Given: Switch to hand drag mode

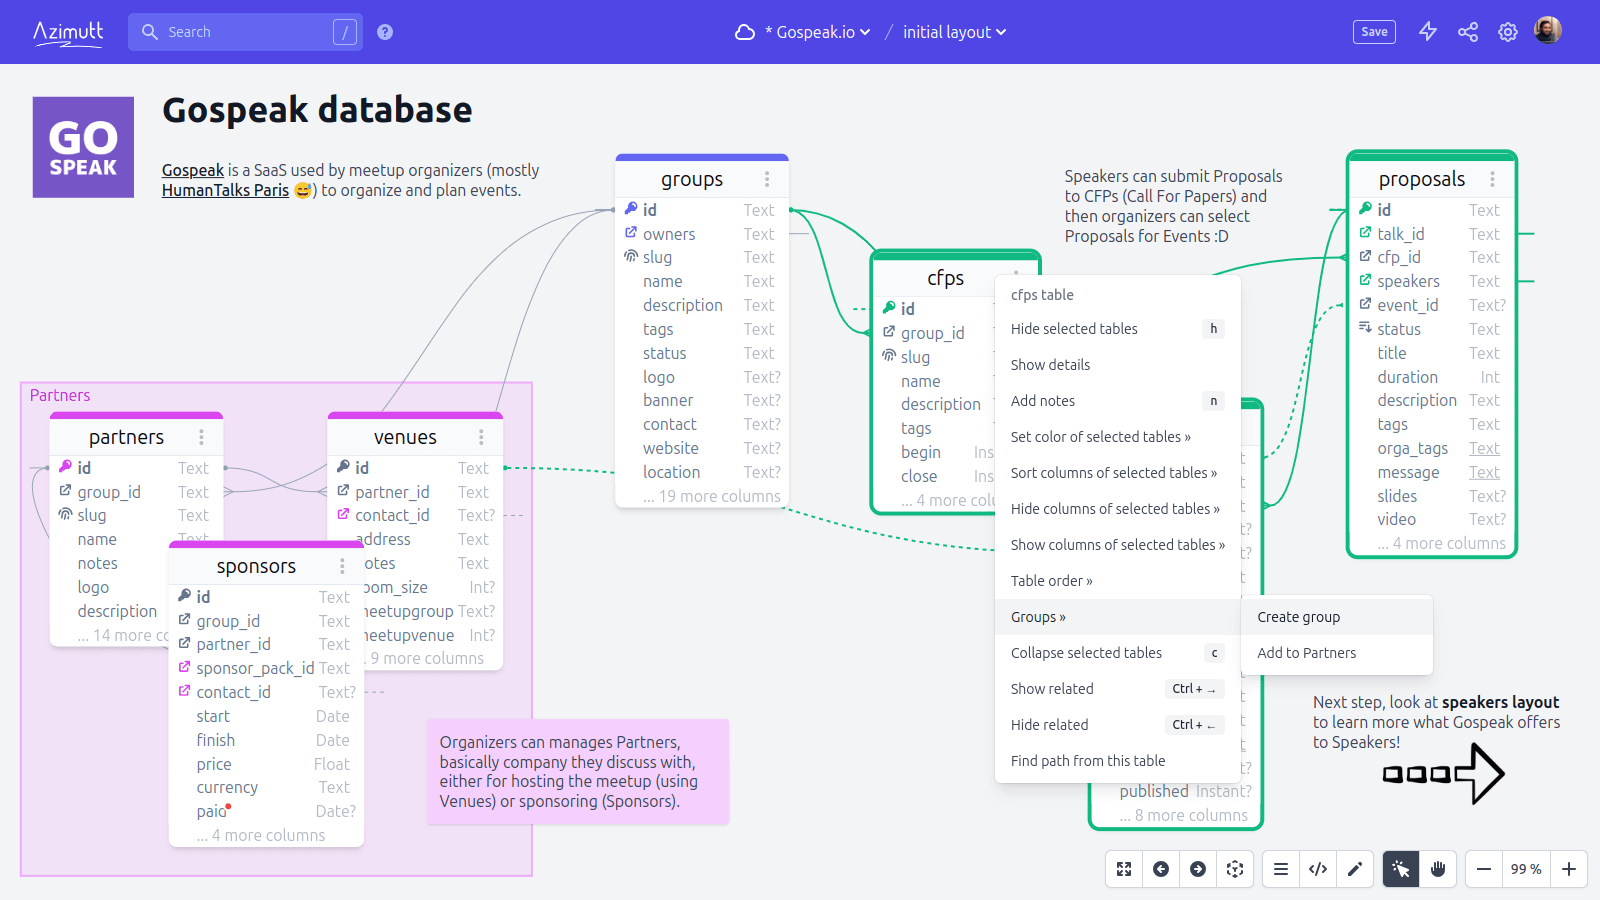Looking at the screenshot, I should (1438, 869).
